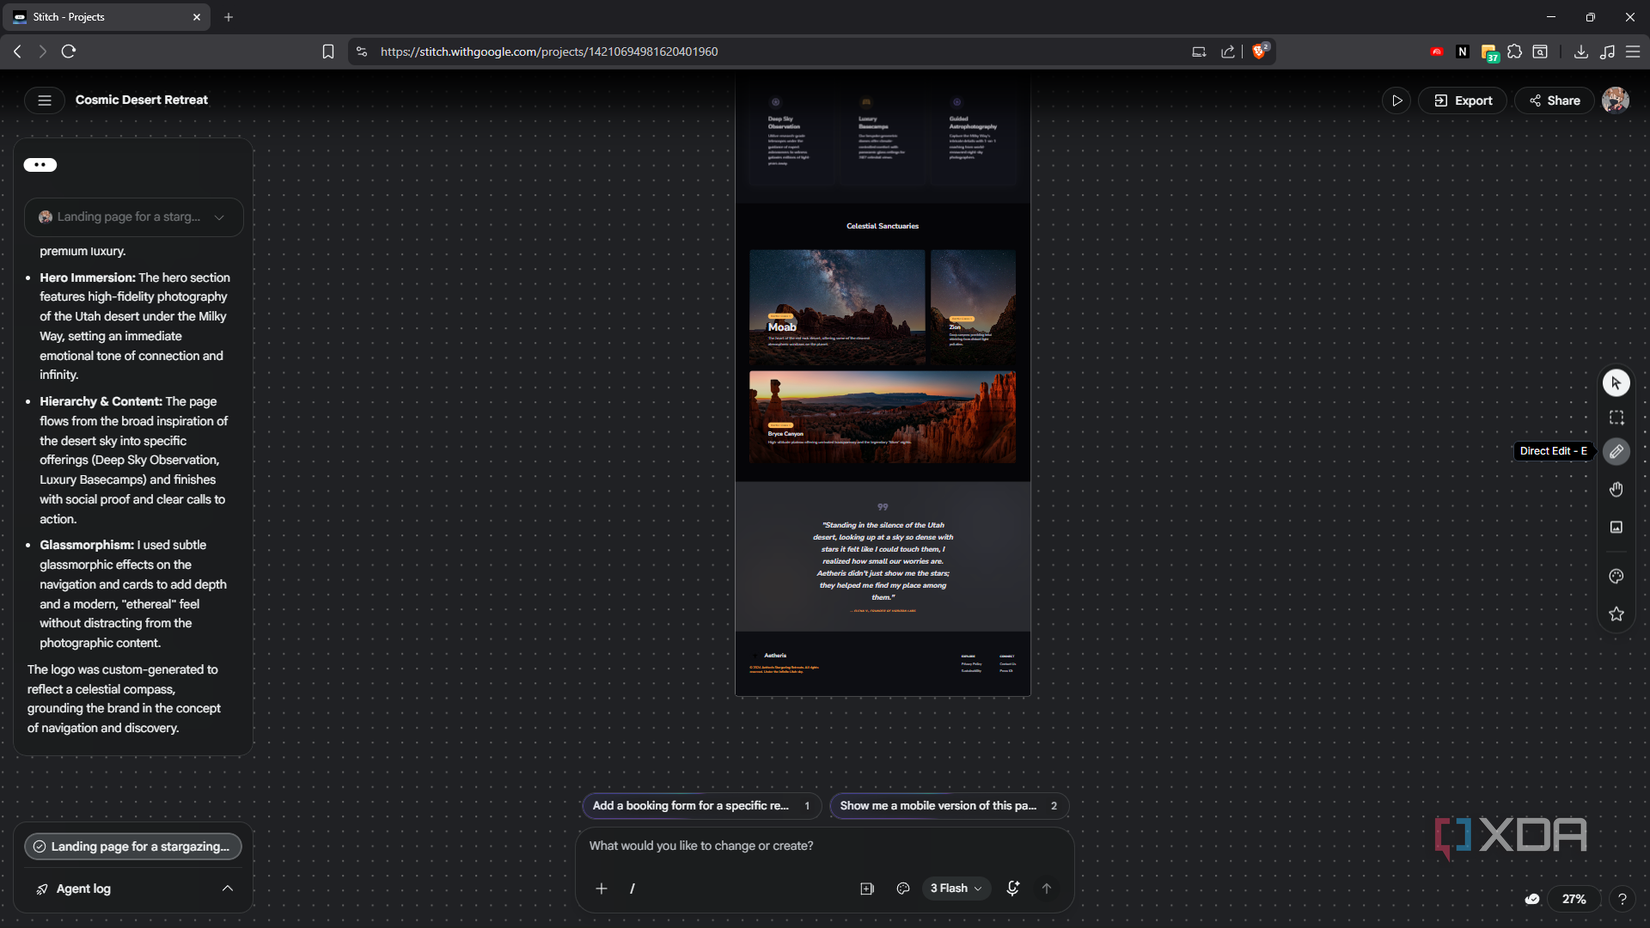Viewport: 1650px width, 928px height.
Task: Open the image tool in side toolbar
Action: click(x=1616, y=527)
